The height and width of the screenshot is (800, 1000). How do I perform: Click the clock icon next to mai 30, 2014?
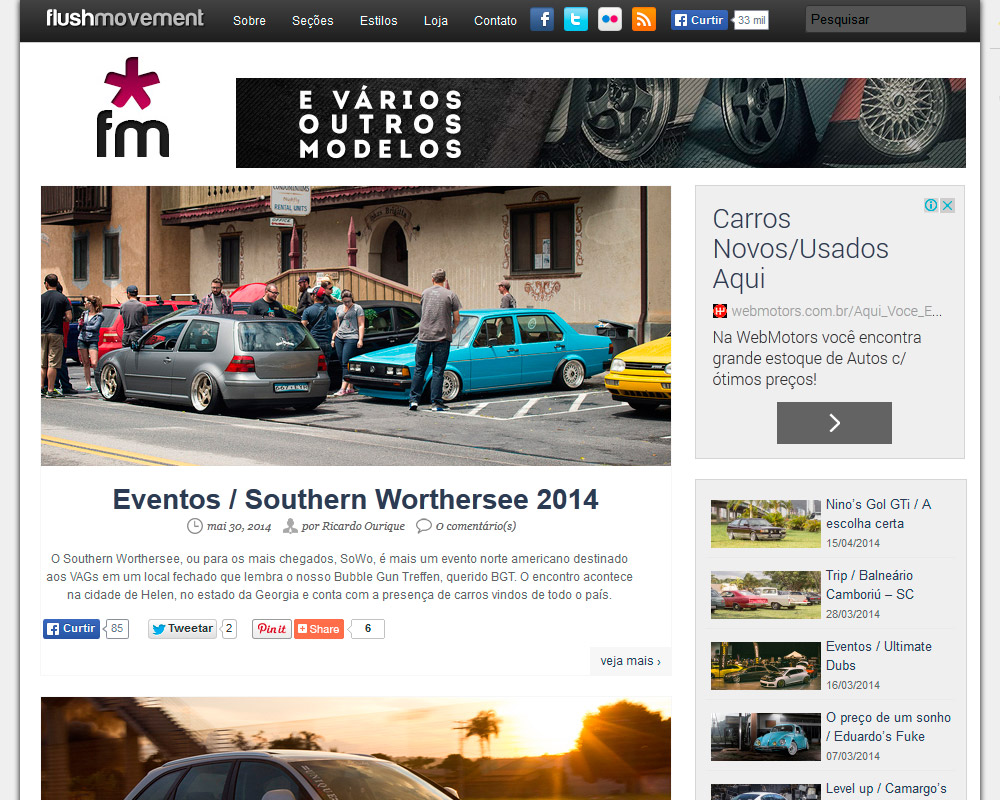click(195, 526)
